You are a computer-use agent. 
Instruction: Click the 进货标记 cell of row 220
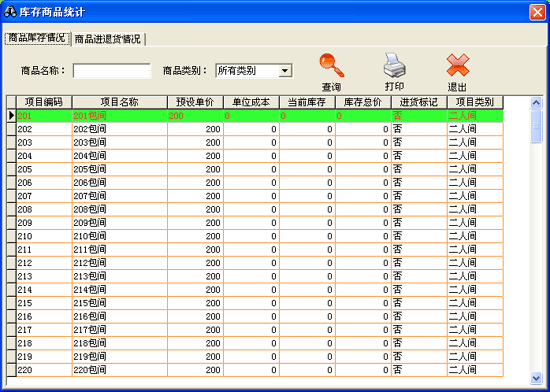click(419, 370)
